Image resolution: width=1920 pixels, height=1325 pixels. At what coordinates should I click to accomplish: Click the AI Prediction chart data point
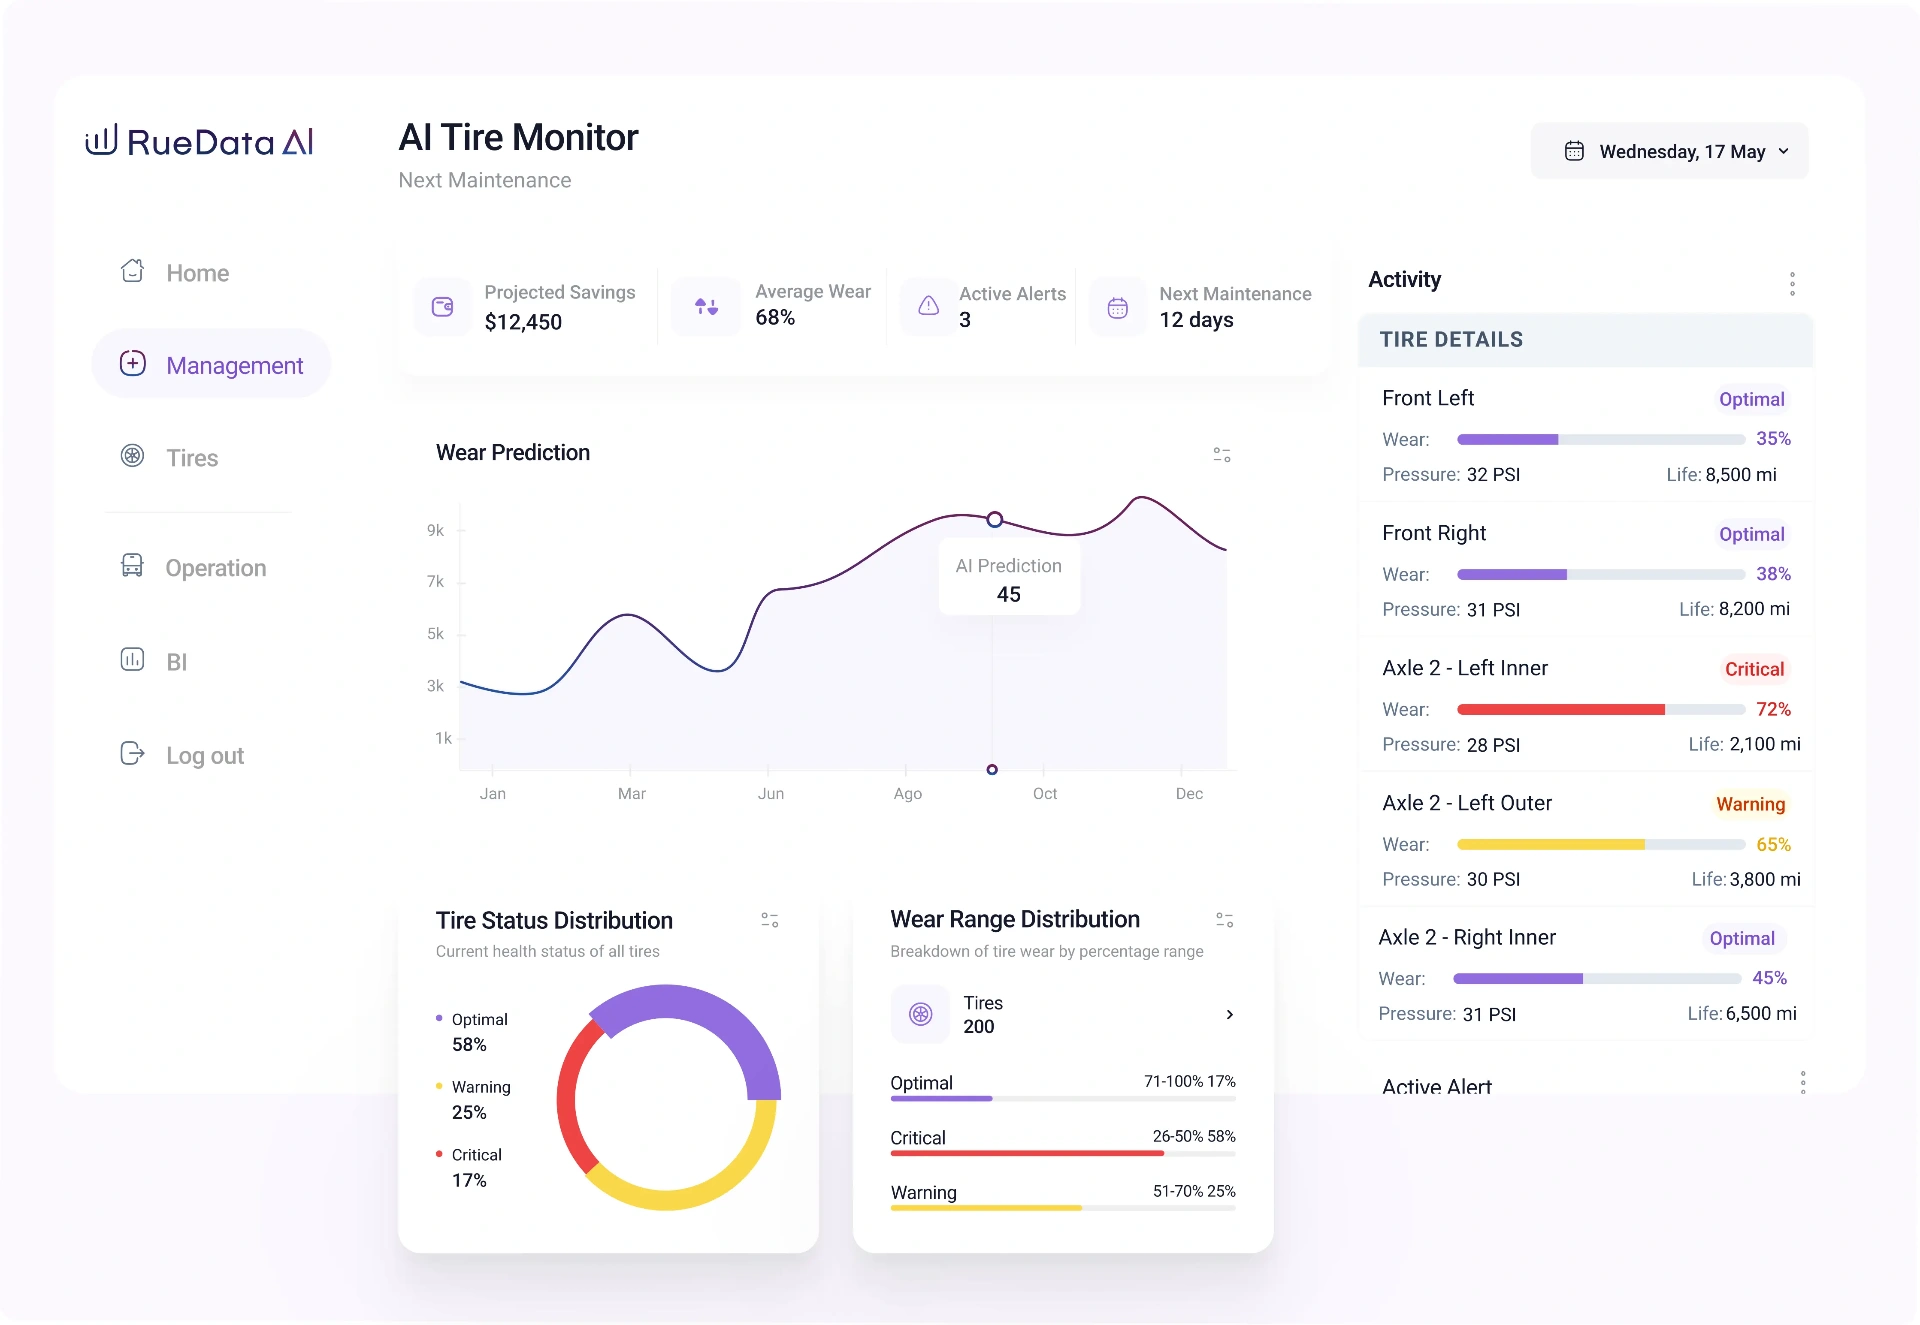click(x=994, y=519)
